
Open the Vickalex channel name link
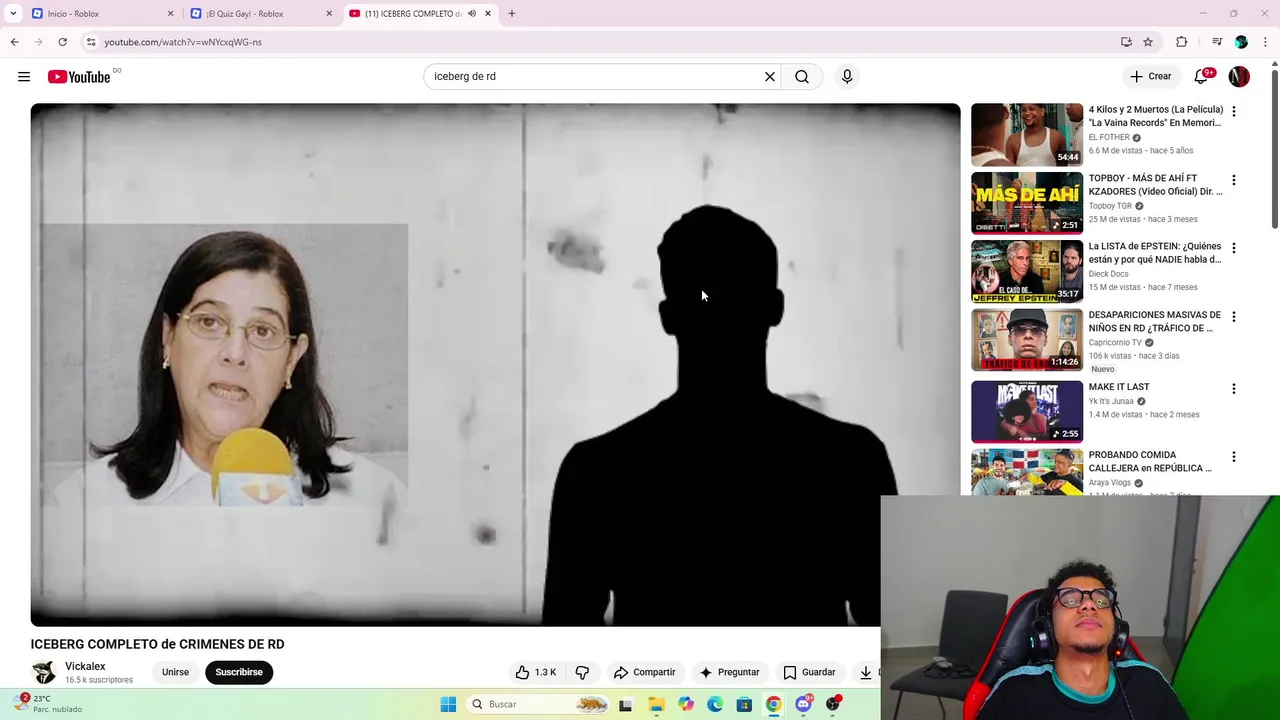[85, 666]
